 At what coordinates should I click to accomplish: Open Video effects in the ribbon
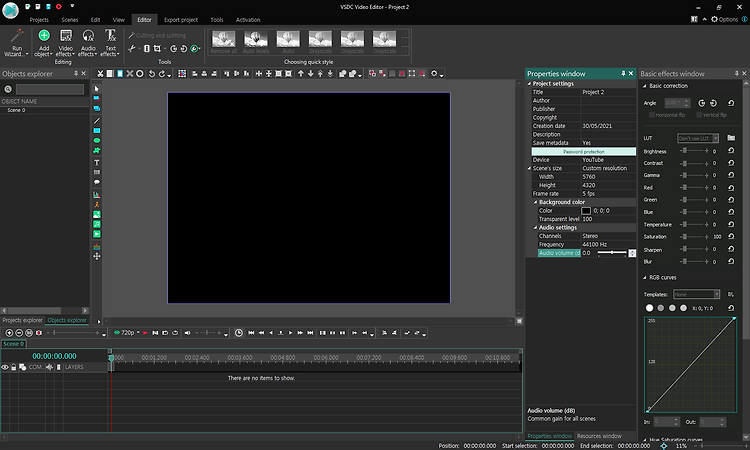click(x=66, y=36)
